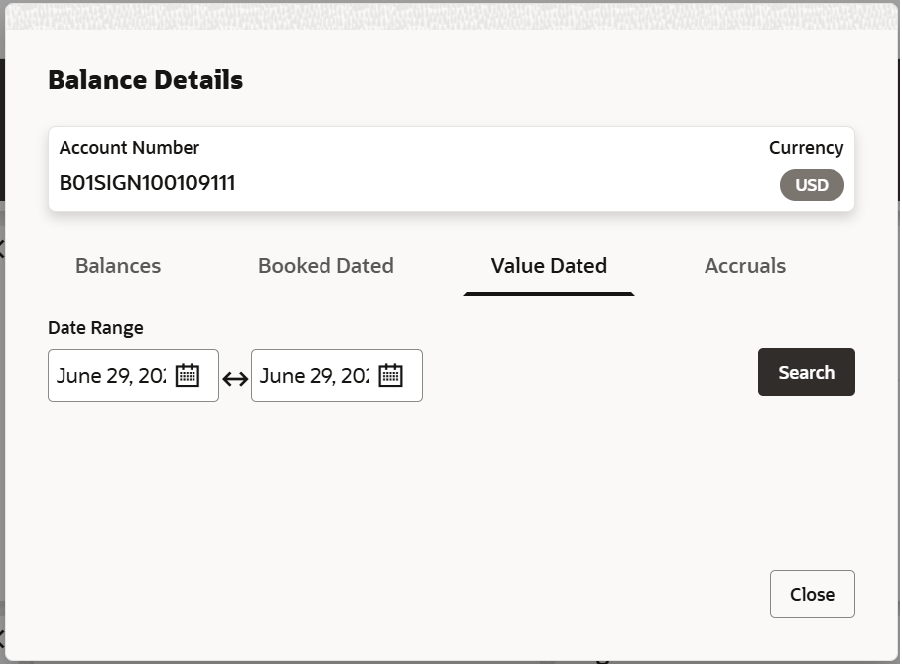Go to the Accruals tab
Image resolution: width=902 pixels, height=665 pixels.
[x=746, y=266]
